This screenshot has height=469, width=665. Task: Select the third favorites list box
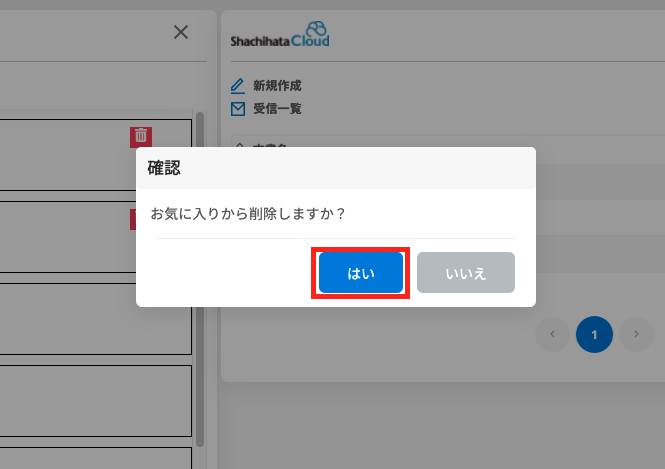click(x=95, y=319)
